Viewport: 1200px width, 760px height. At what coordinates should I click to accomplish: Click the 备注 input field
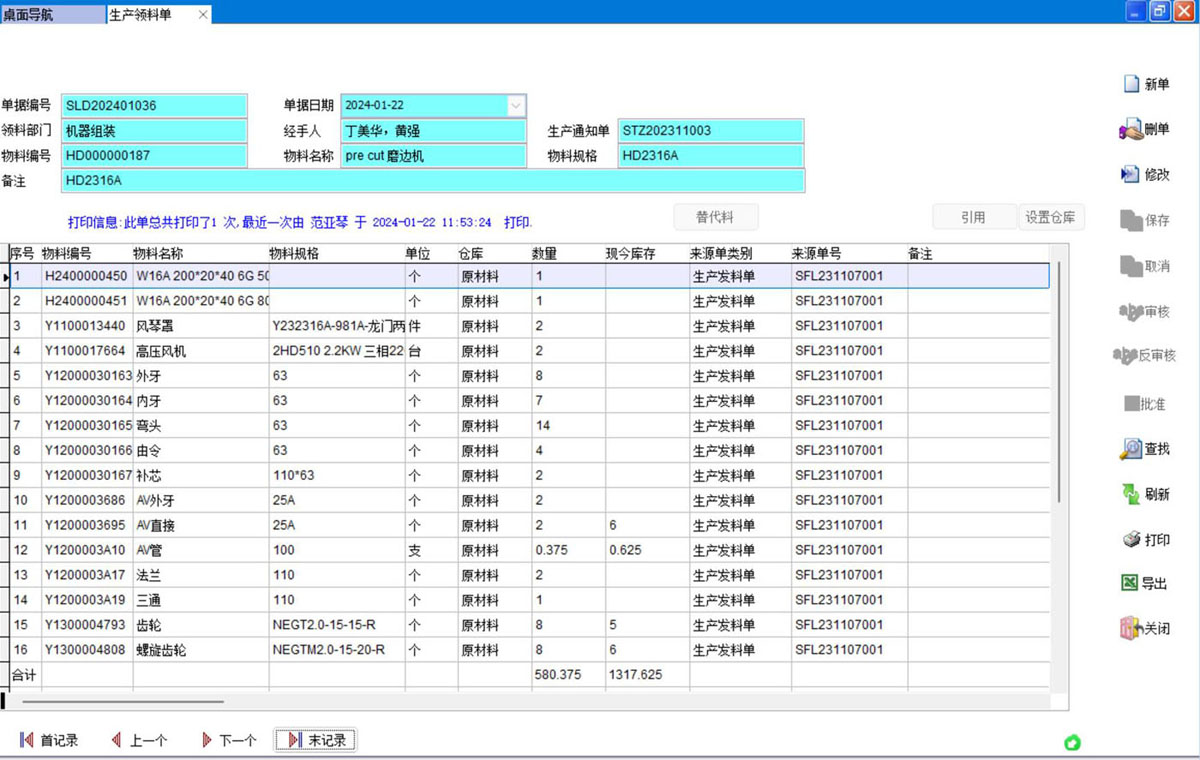(x=432, y=181)
